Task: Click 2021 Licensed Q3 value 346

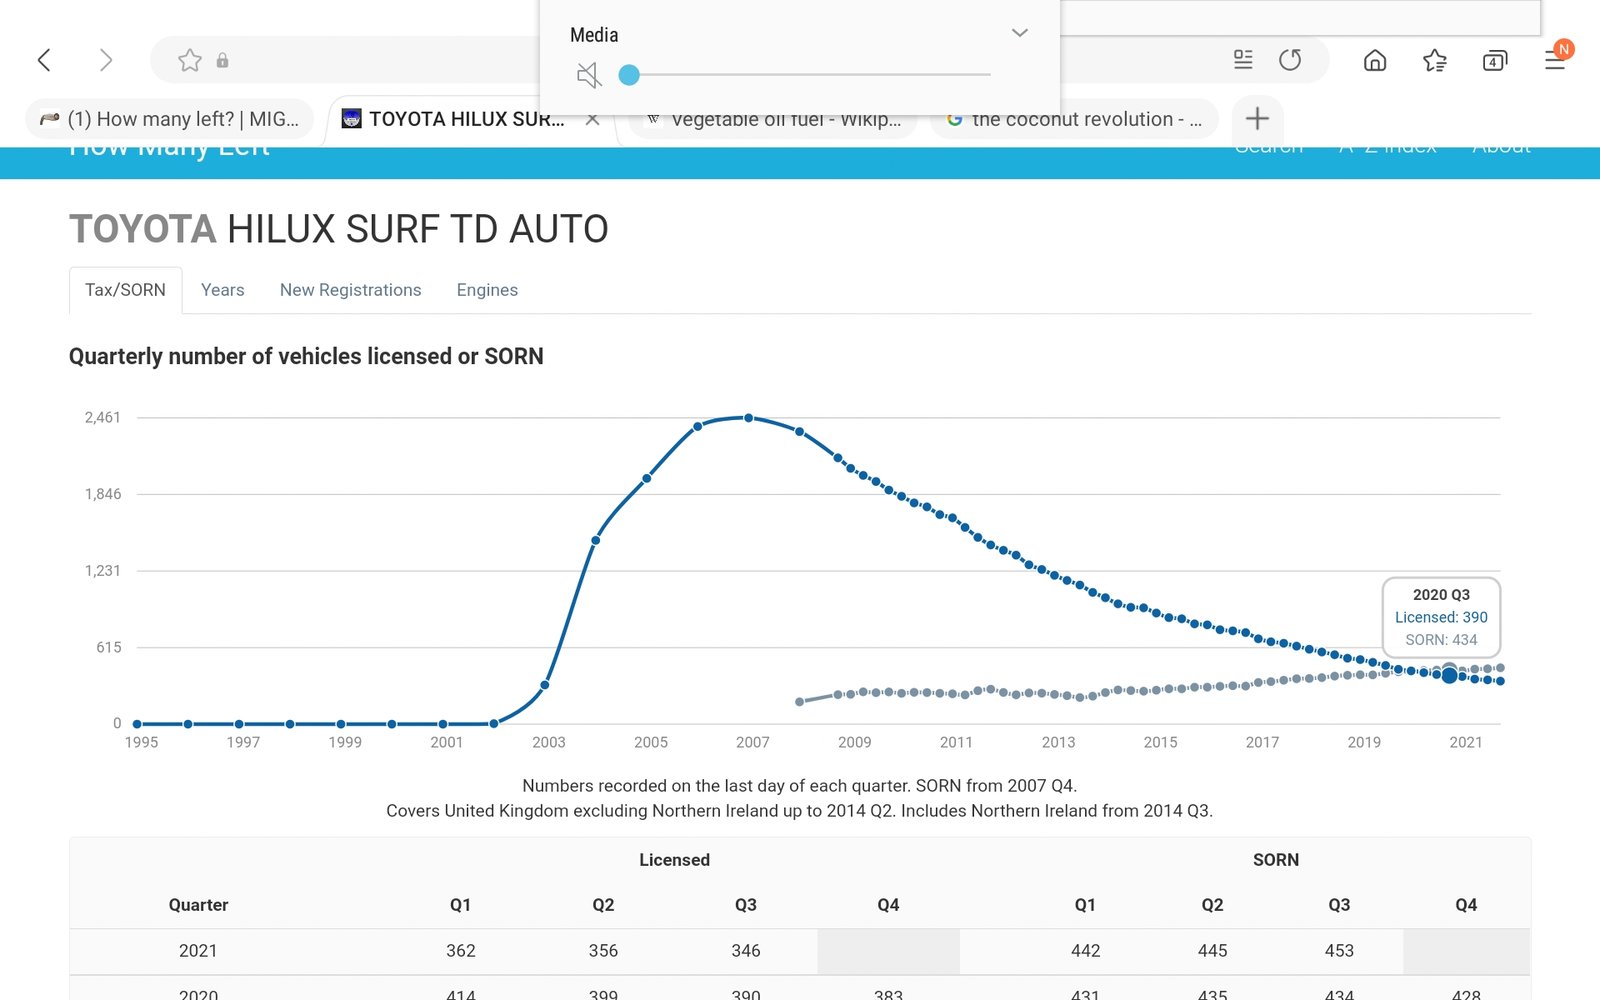Action: 746,951
